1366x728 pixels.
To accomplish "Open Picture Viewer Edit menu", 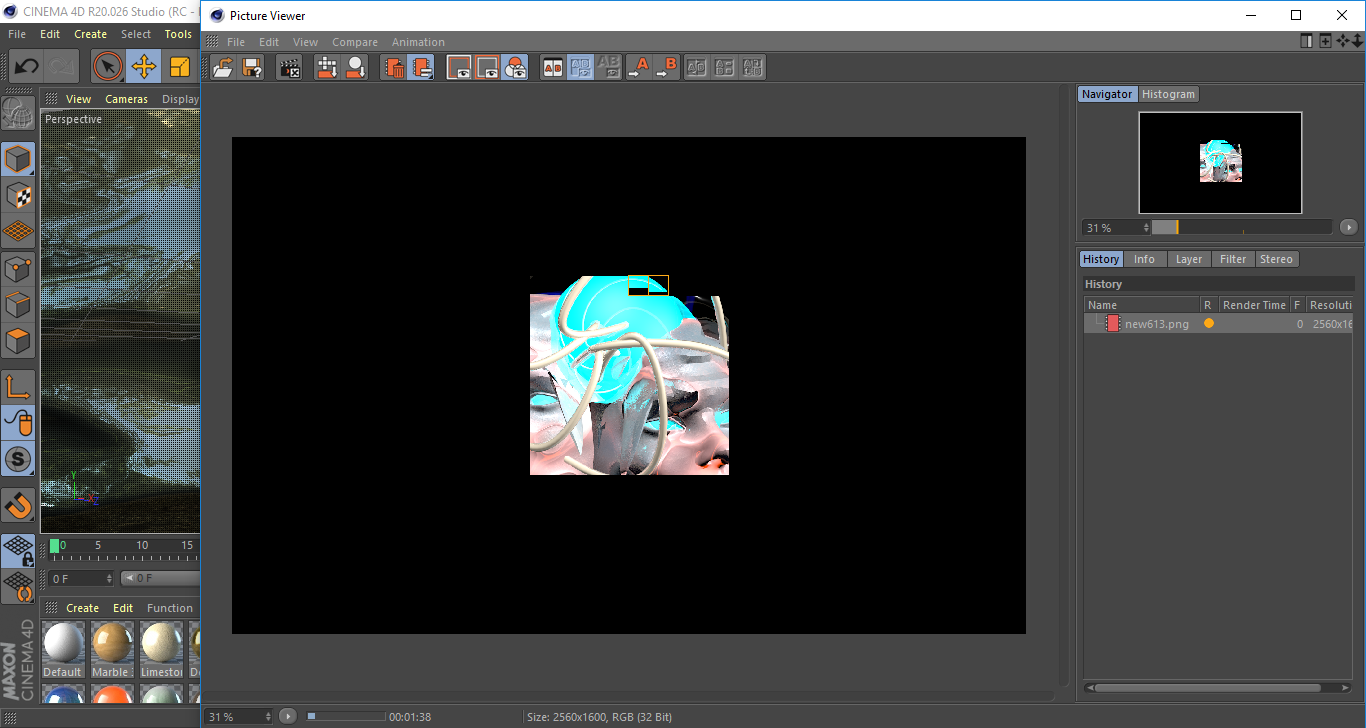I will click(x=269, y=42).
